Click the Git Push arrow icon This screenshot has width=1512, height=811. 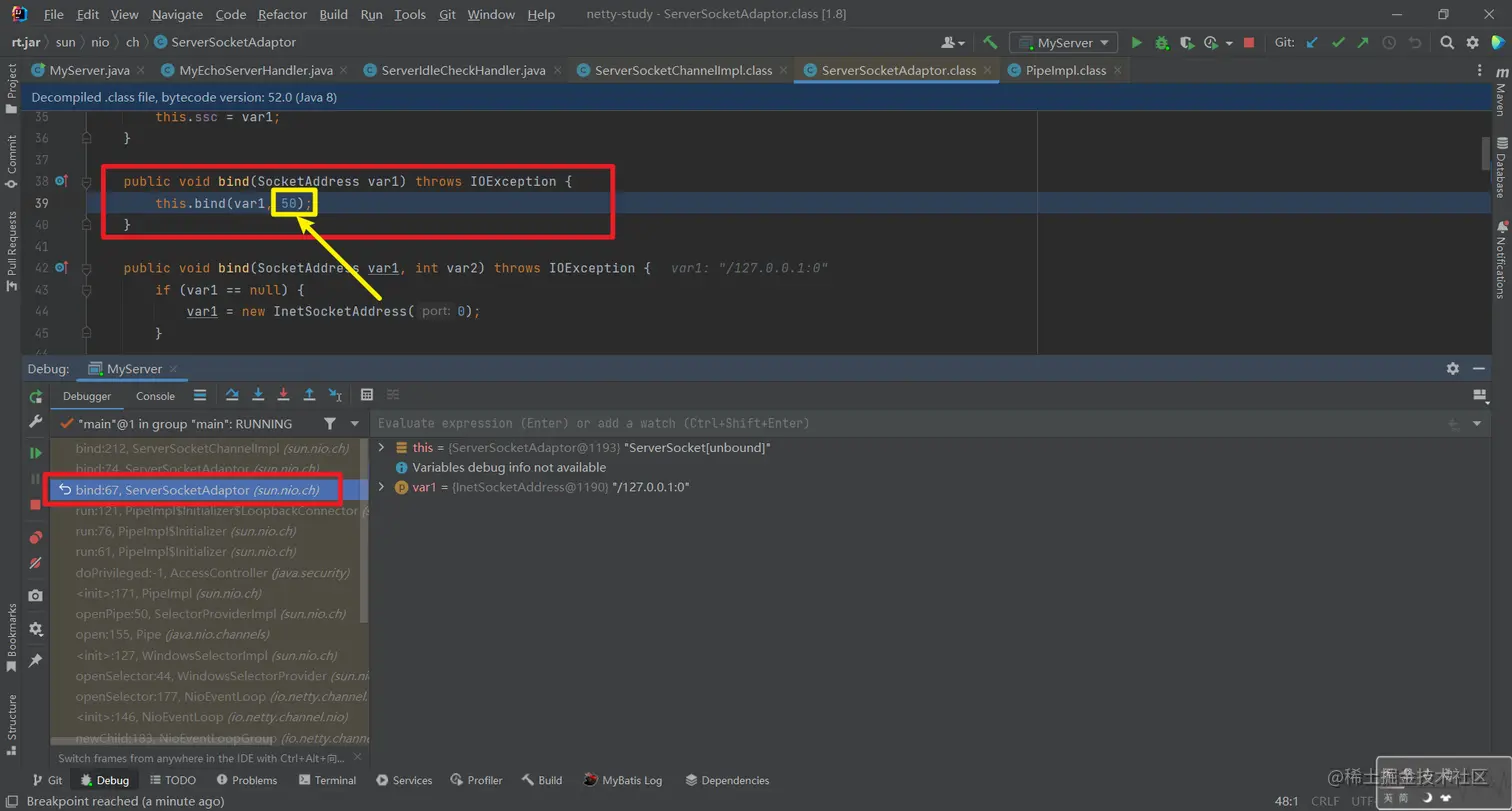tap(1363, 43)
